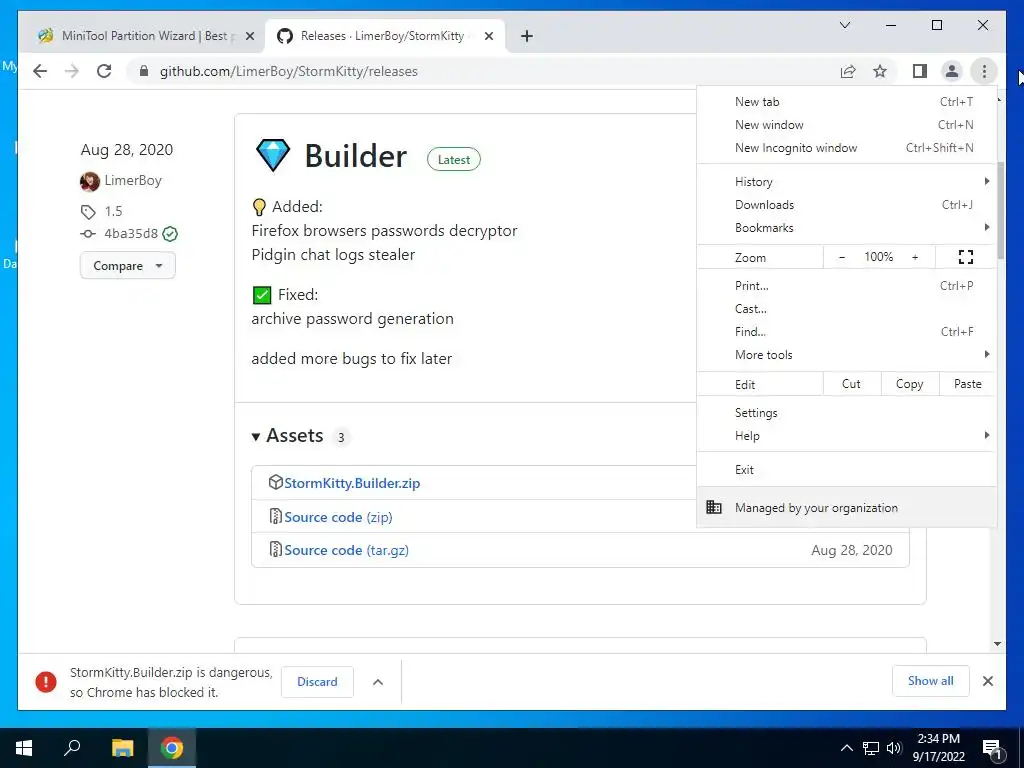Open the 1.5 tag link
This screenshot has height=768, width=1024.
click(114, 211)
